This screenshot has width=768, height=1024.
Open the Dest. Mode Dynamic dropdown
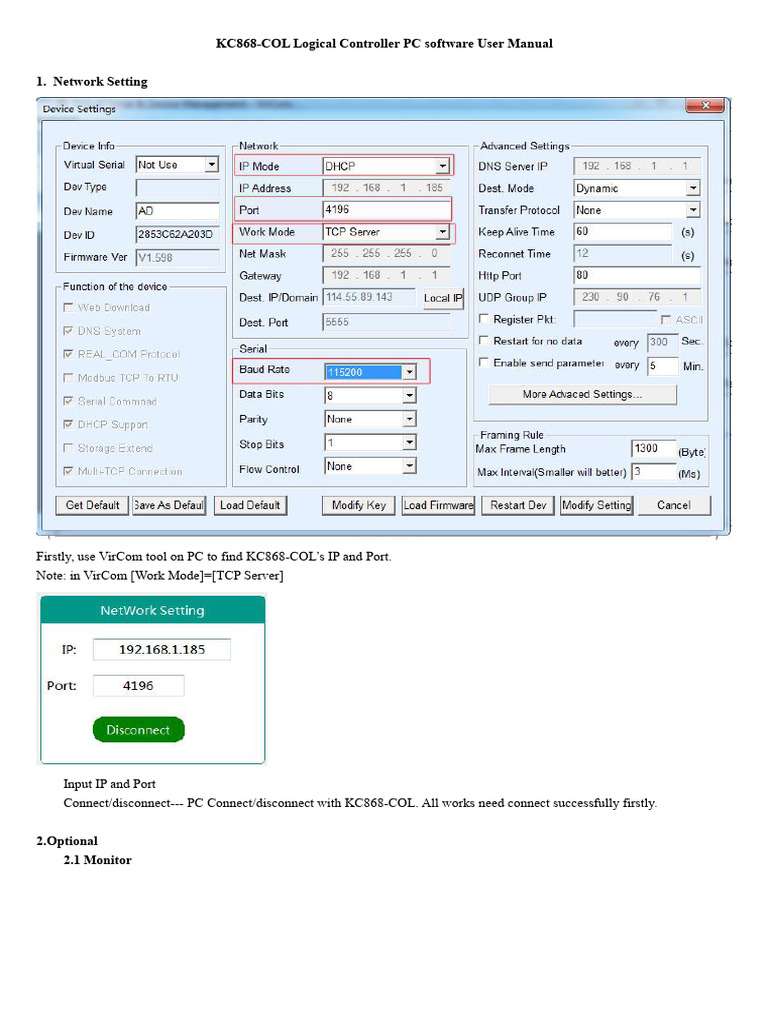pos(692,188)
